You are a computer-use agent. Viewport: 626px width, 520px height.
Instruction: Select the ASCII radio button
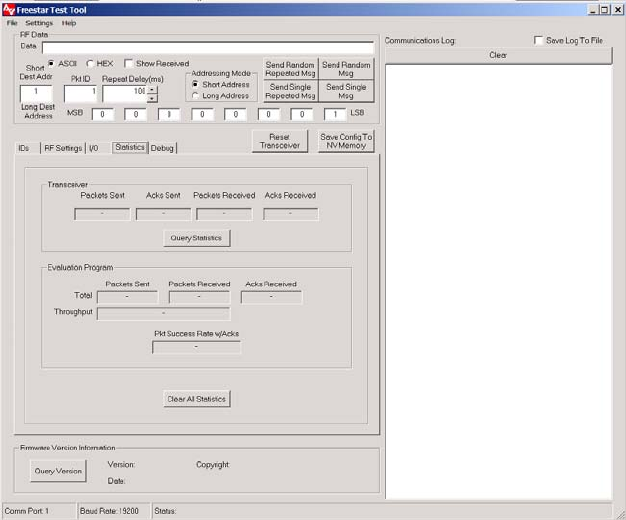click(51, 64)
